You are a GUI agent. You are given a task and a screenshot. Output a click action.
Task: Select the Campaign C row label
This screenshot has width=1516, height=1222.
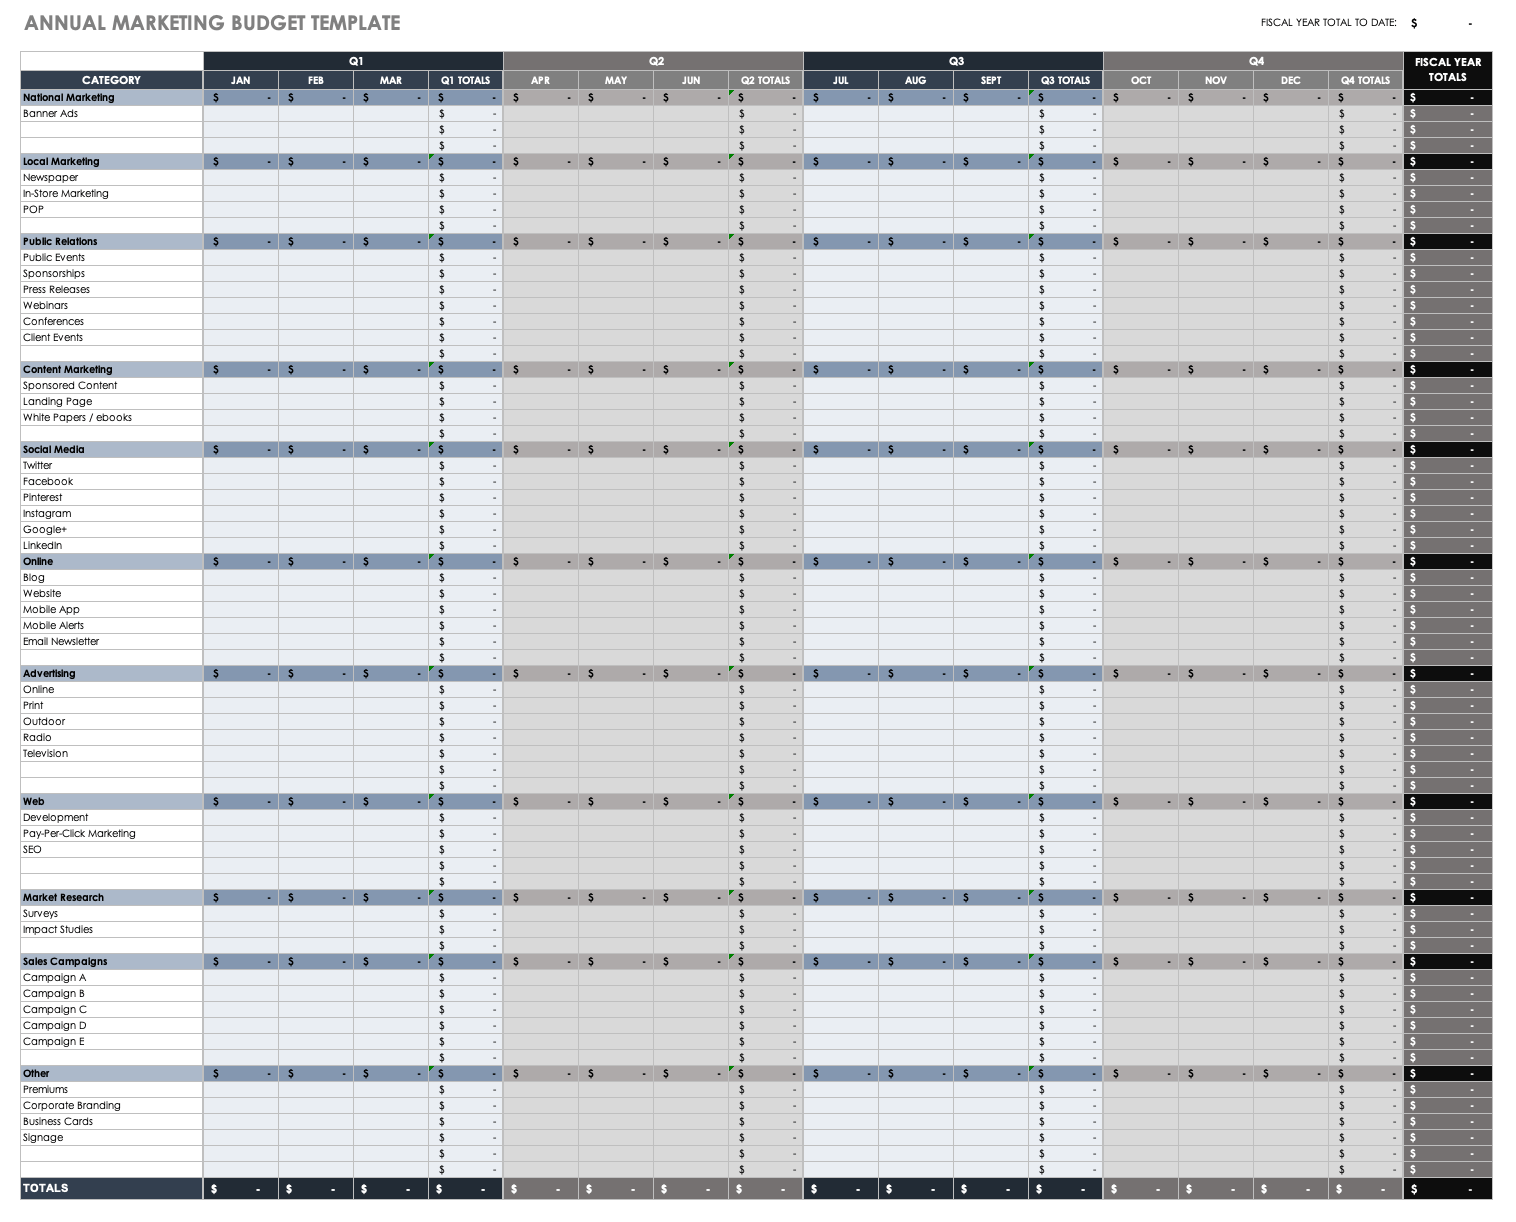[x=55, y=1010]
